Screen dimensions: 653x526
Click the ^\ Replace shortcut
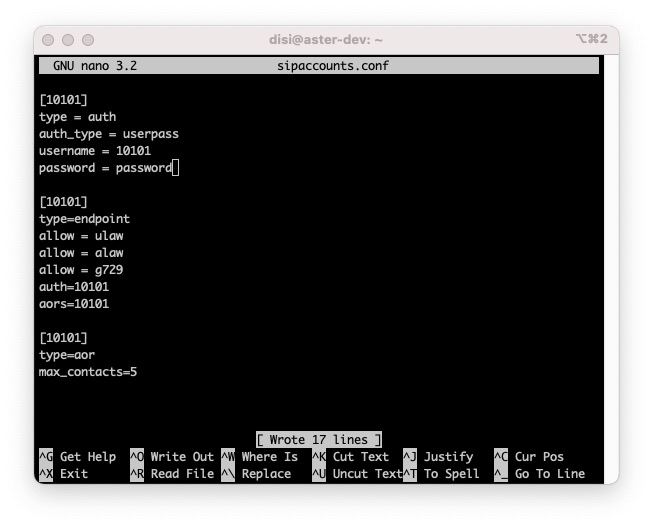256,474
